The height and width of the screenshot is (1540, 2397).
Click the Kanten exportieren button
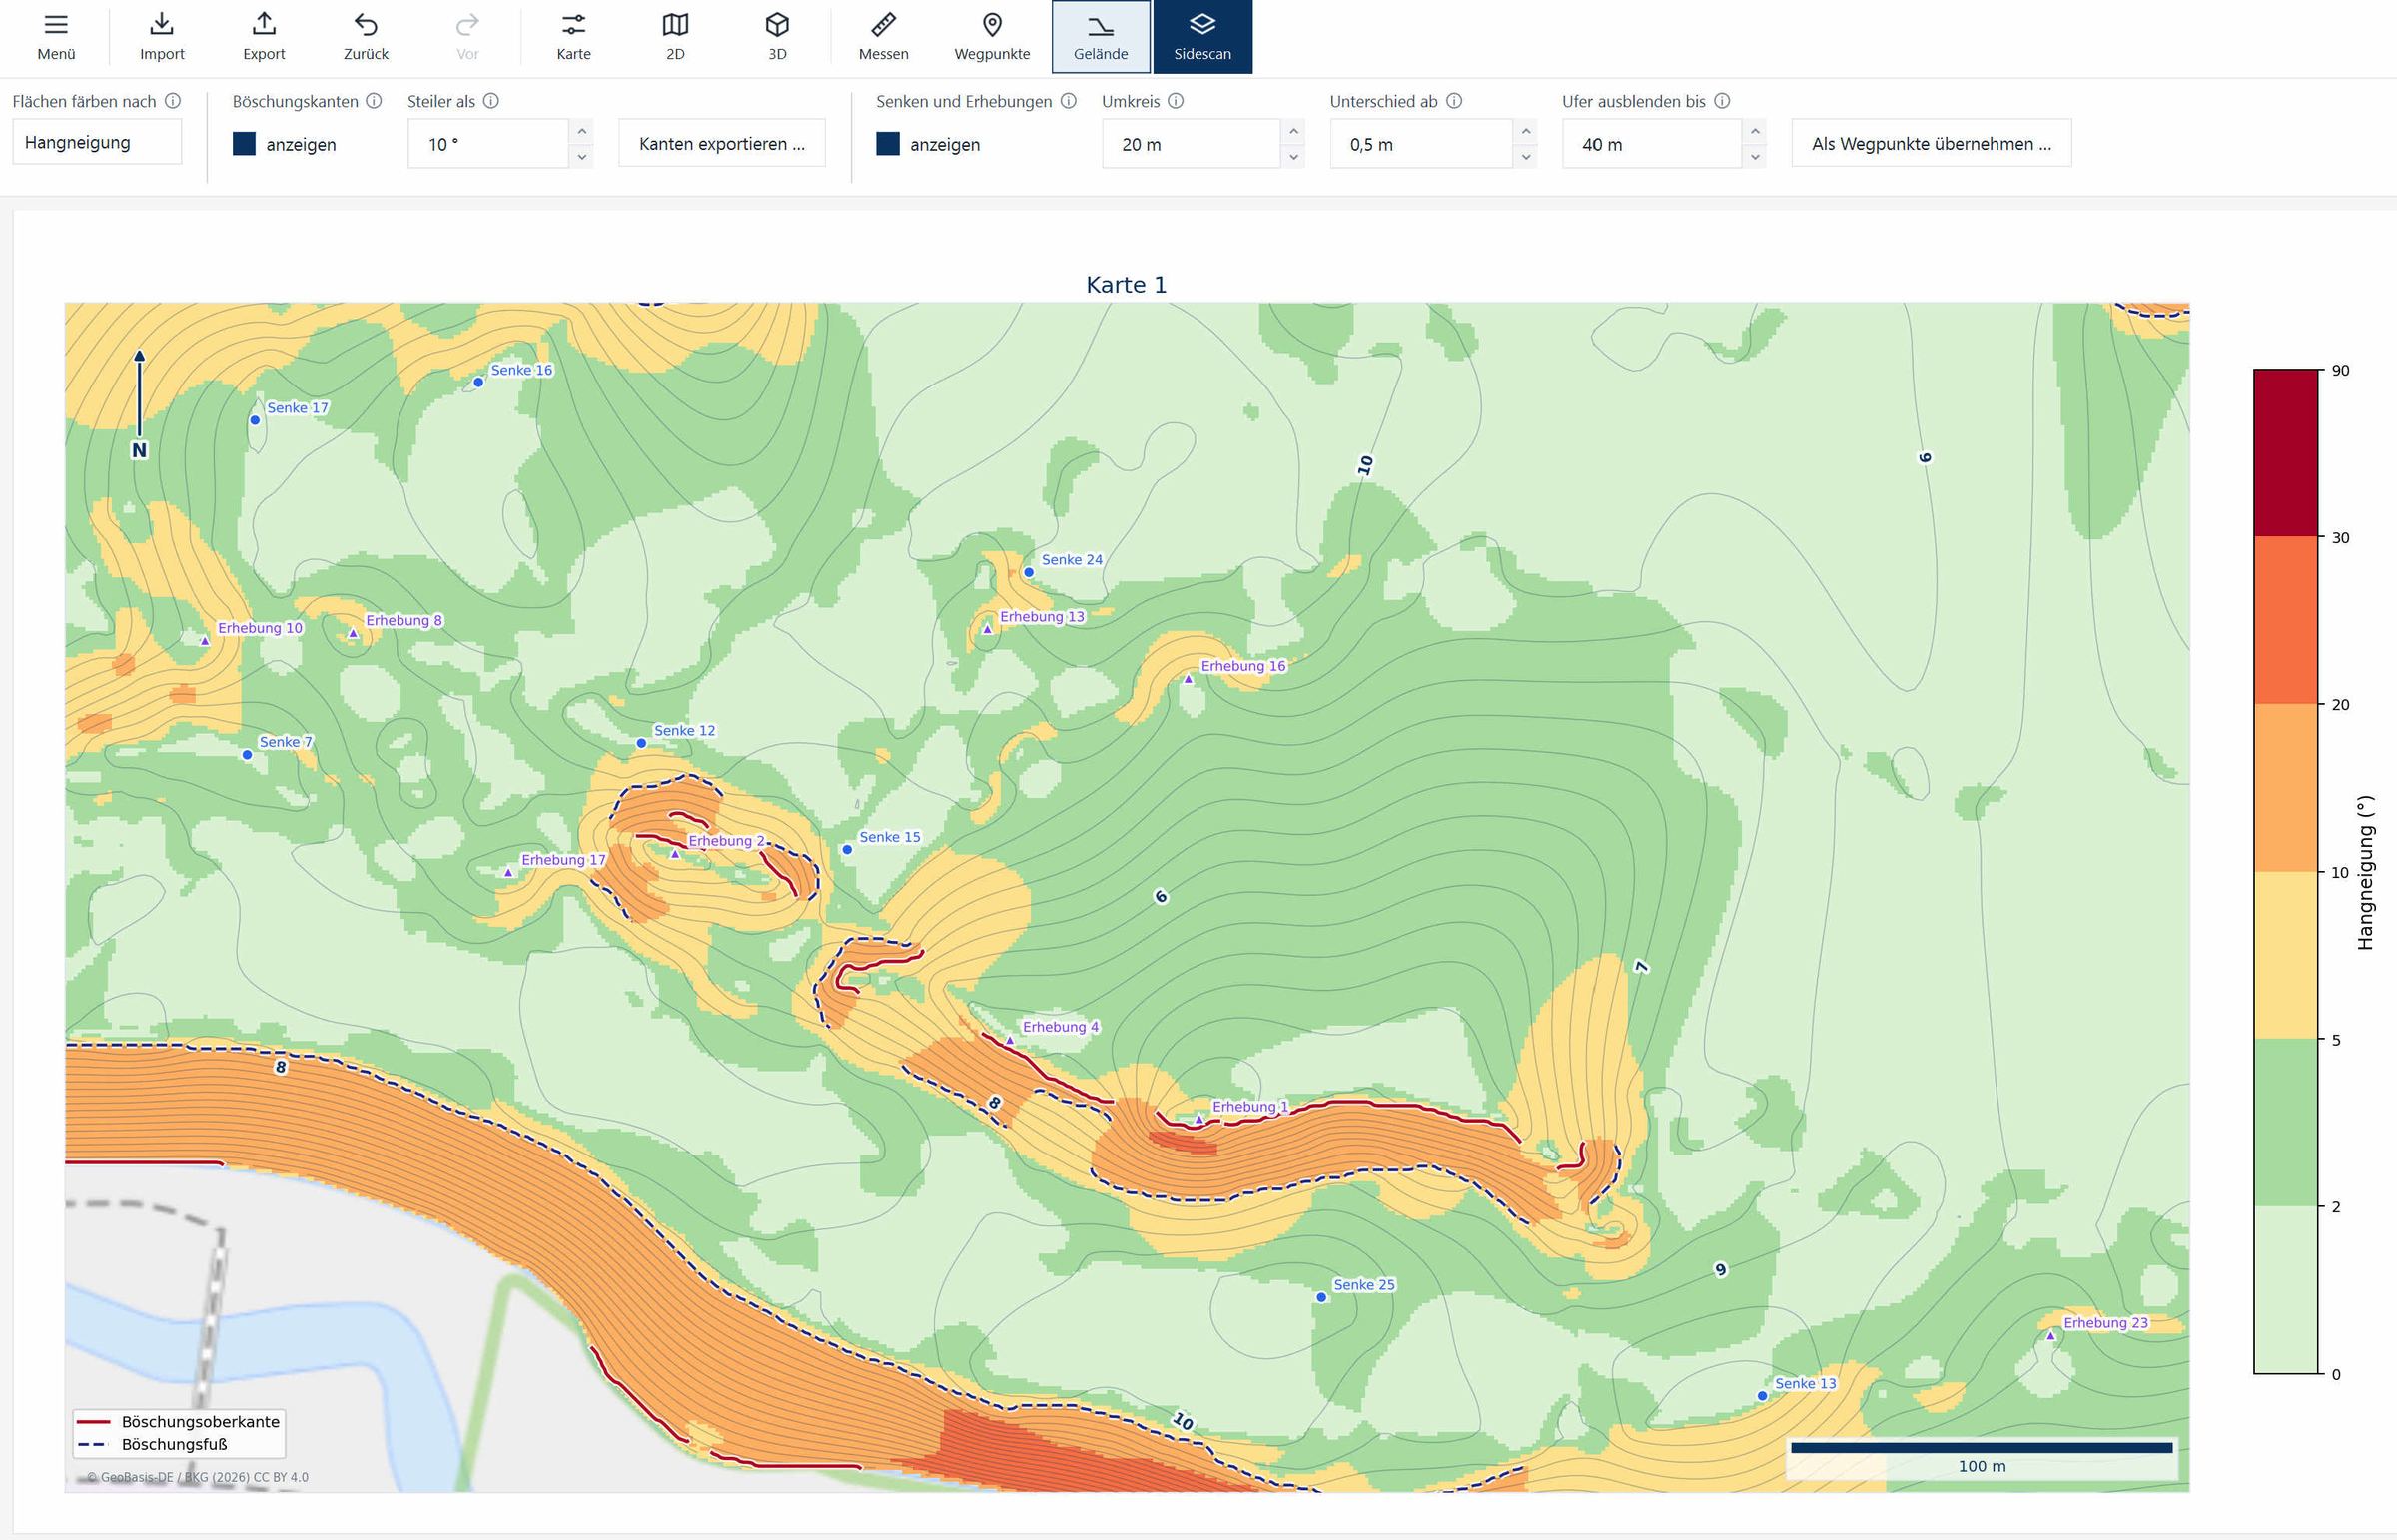(722, 143)
